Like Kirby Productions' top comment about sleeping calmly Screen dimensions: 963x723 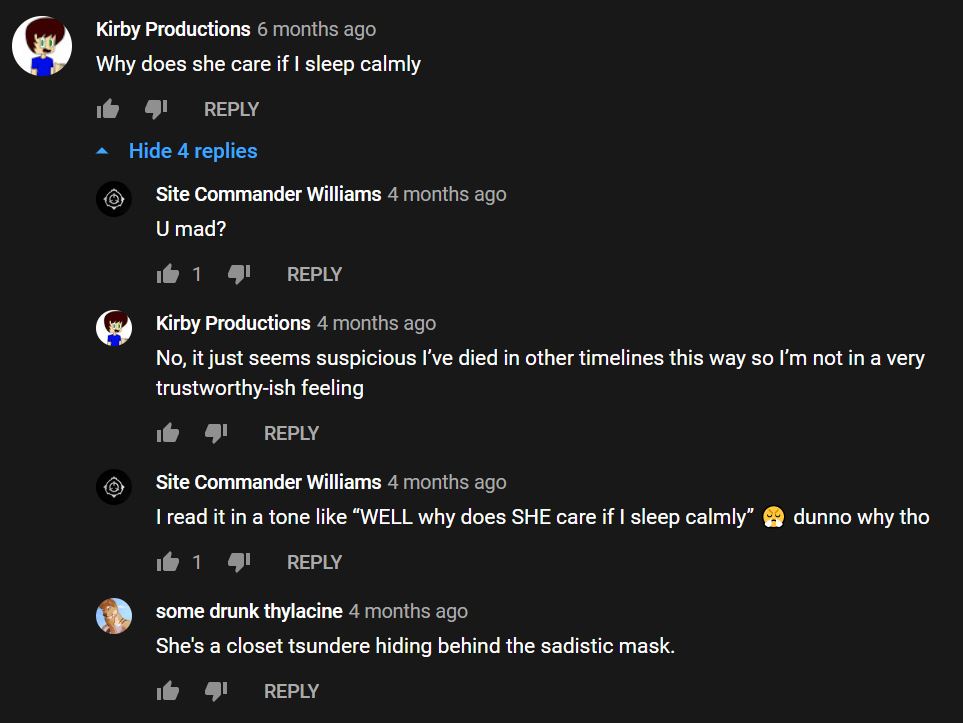[x=107, y=109]
